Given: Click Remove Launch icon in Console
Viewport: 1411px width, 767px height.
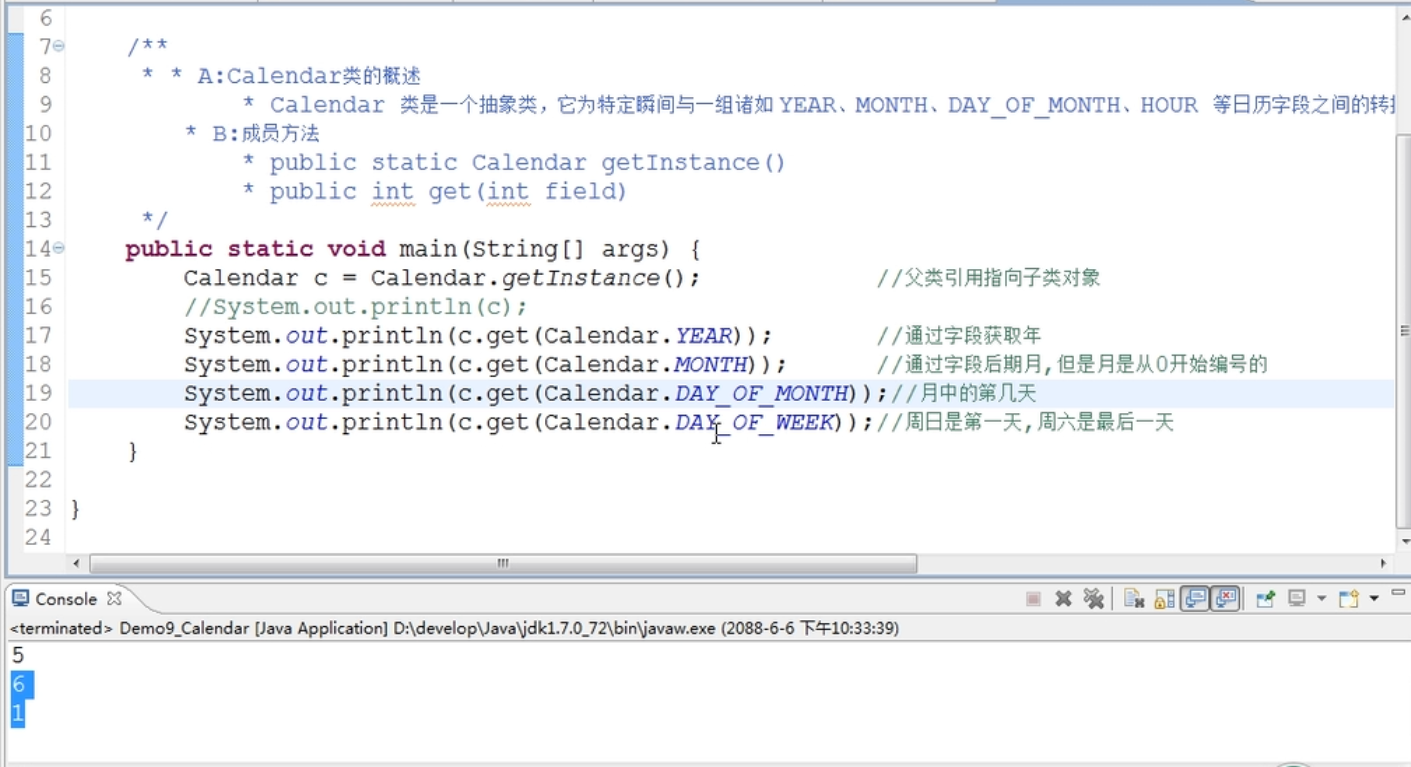Looking at the screenshot, I should [1063, 599].
